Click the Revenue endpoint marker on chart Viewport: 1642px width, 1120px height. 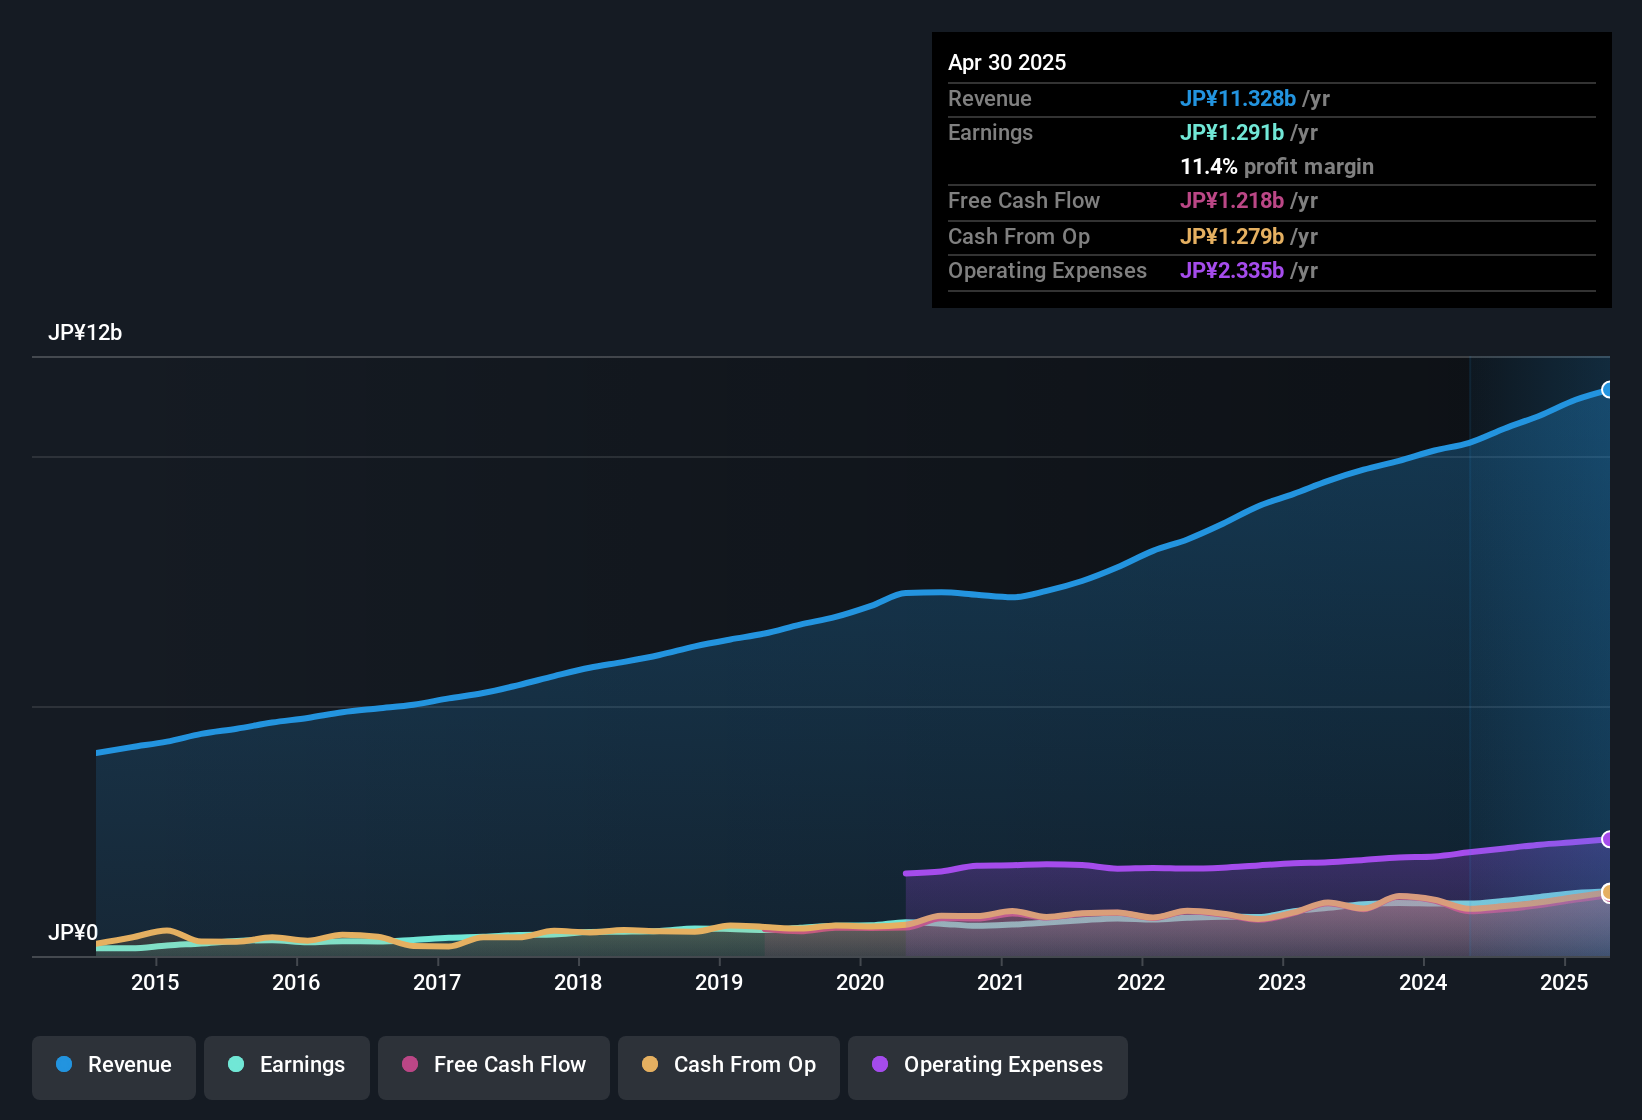pos(1607,390)
